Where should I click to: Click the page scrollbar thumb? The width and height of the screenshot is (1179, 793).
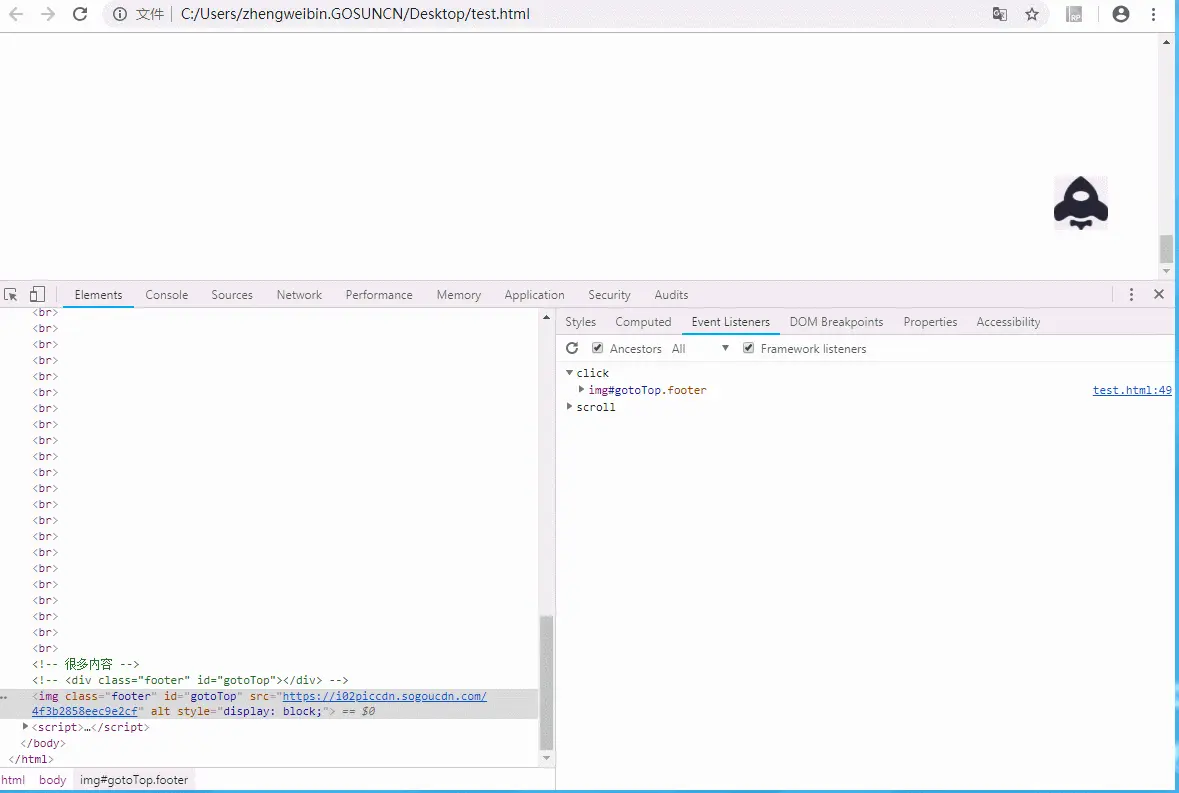pos(1166,250)
